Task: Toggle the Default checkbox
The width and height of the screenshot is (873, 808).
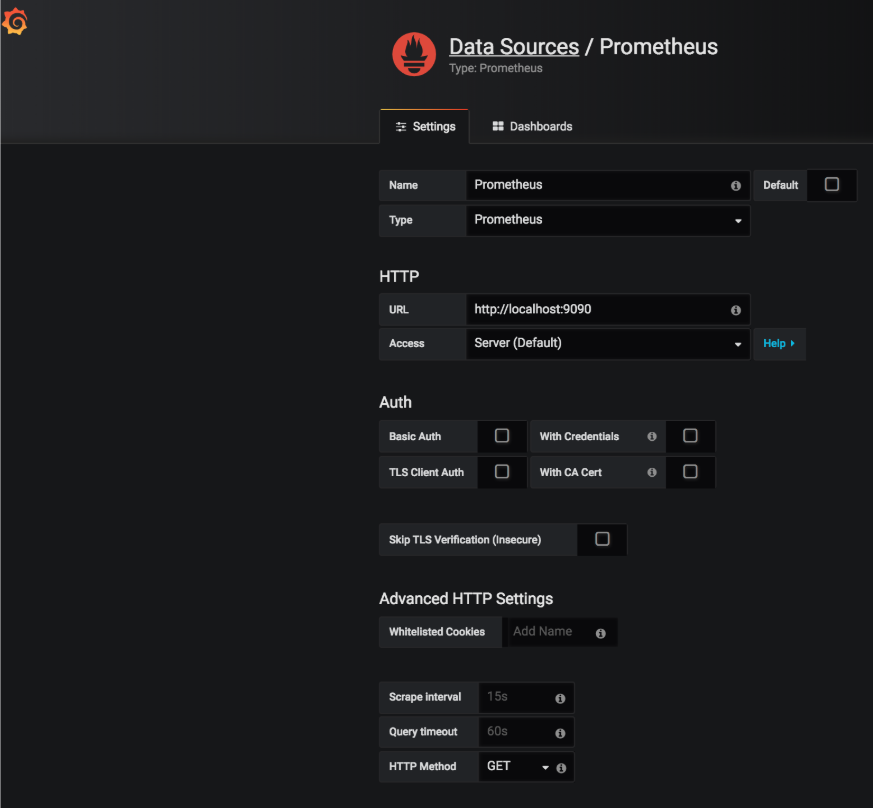Action: tap(831, 185)
